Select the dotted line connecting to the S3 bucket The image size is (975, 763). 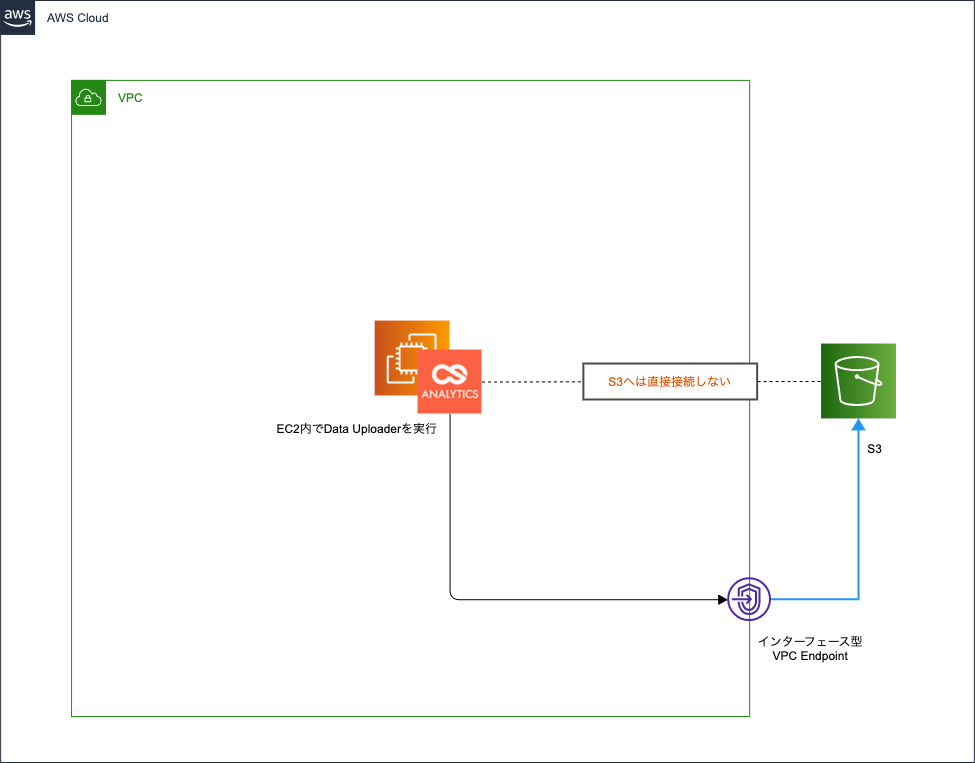coord(790,381)
